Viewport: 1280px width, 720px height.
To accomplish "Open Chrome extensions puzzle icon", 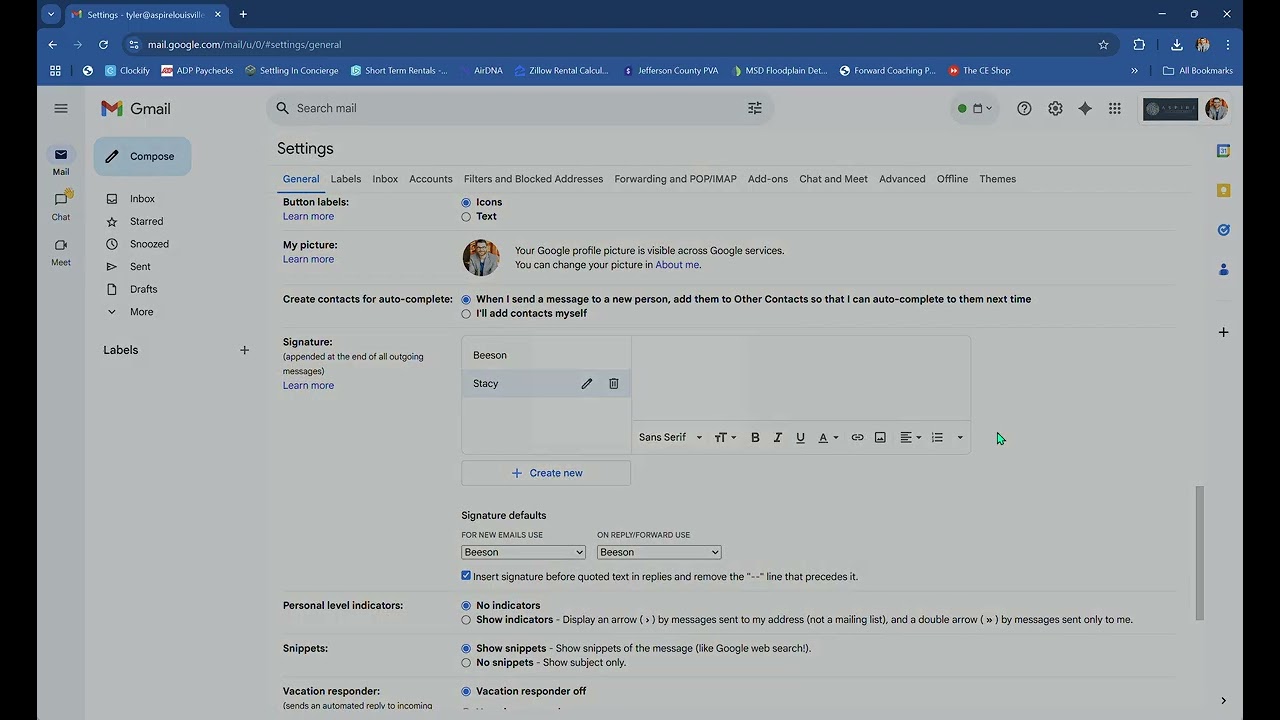I will tap(1139, 44).
